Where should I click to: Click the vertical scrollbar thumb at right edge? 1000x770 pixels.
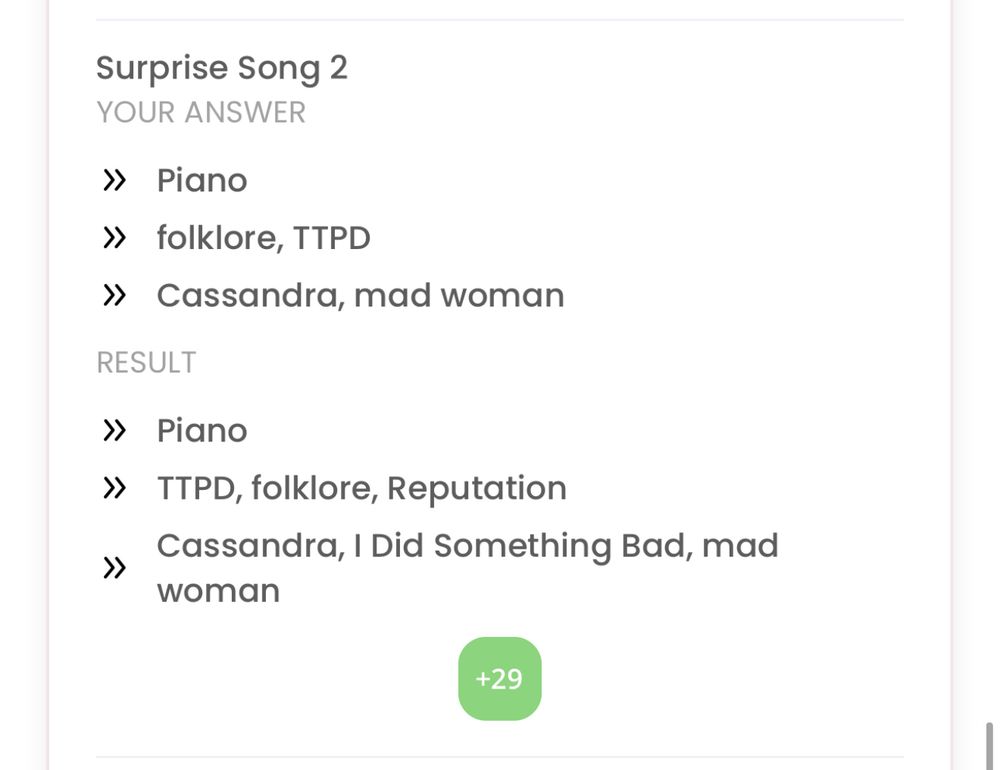tap(989, 746)
